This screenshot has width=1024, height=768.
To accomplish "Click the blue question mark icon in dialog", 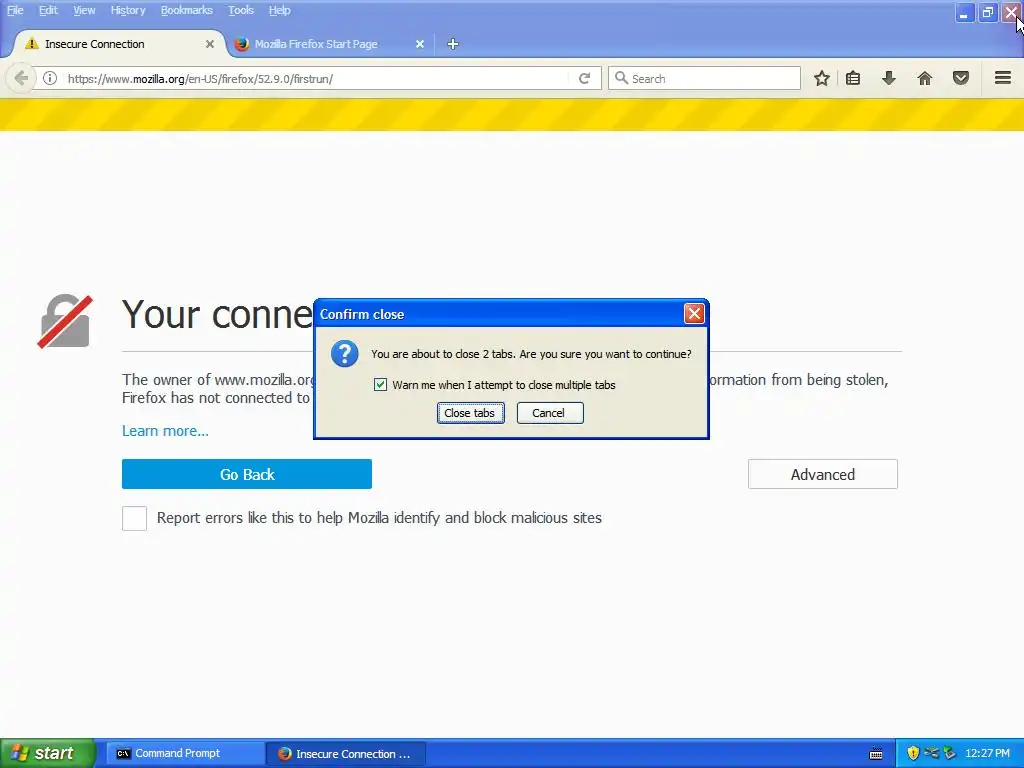I will point(344,354).
